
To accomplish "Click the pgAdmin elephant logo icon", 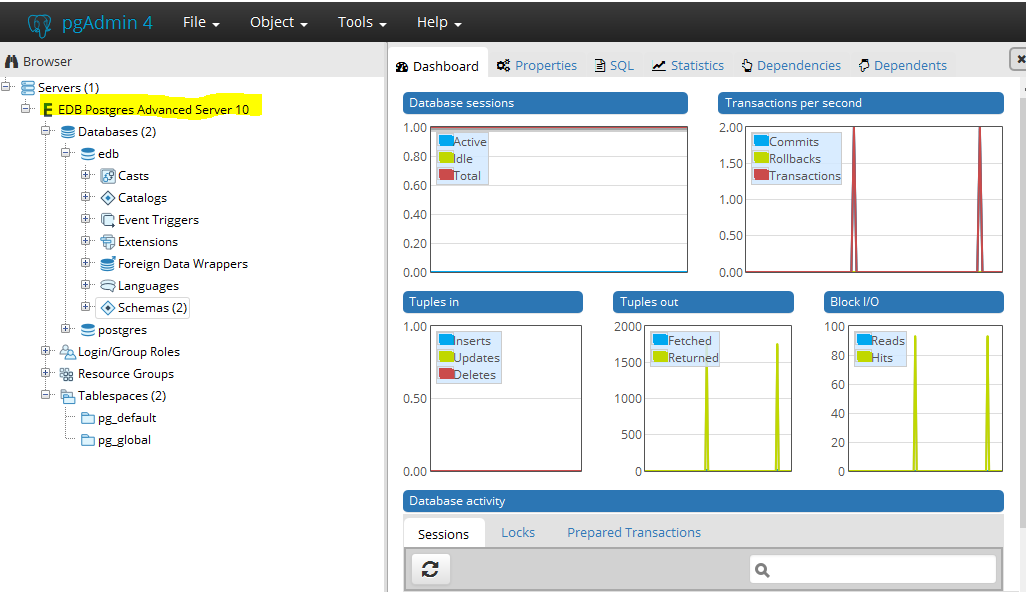I will [x=40, y=24].
